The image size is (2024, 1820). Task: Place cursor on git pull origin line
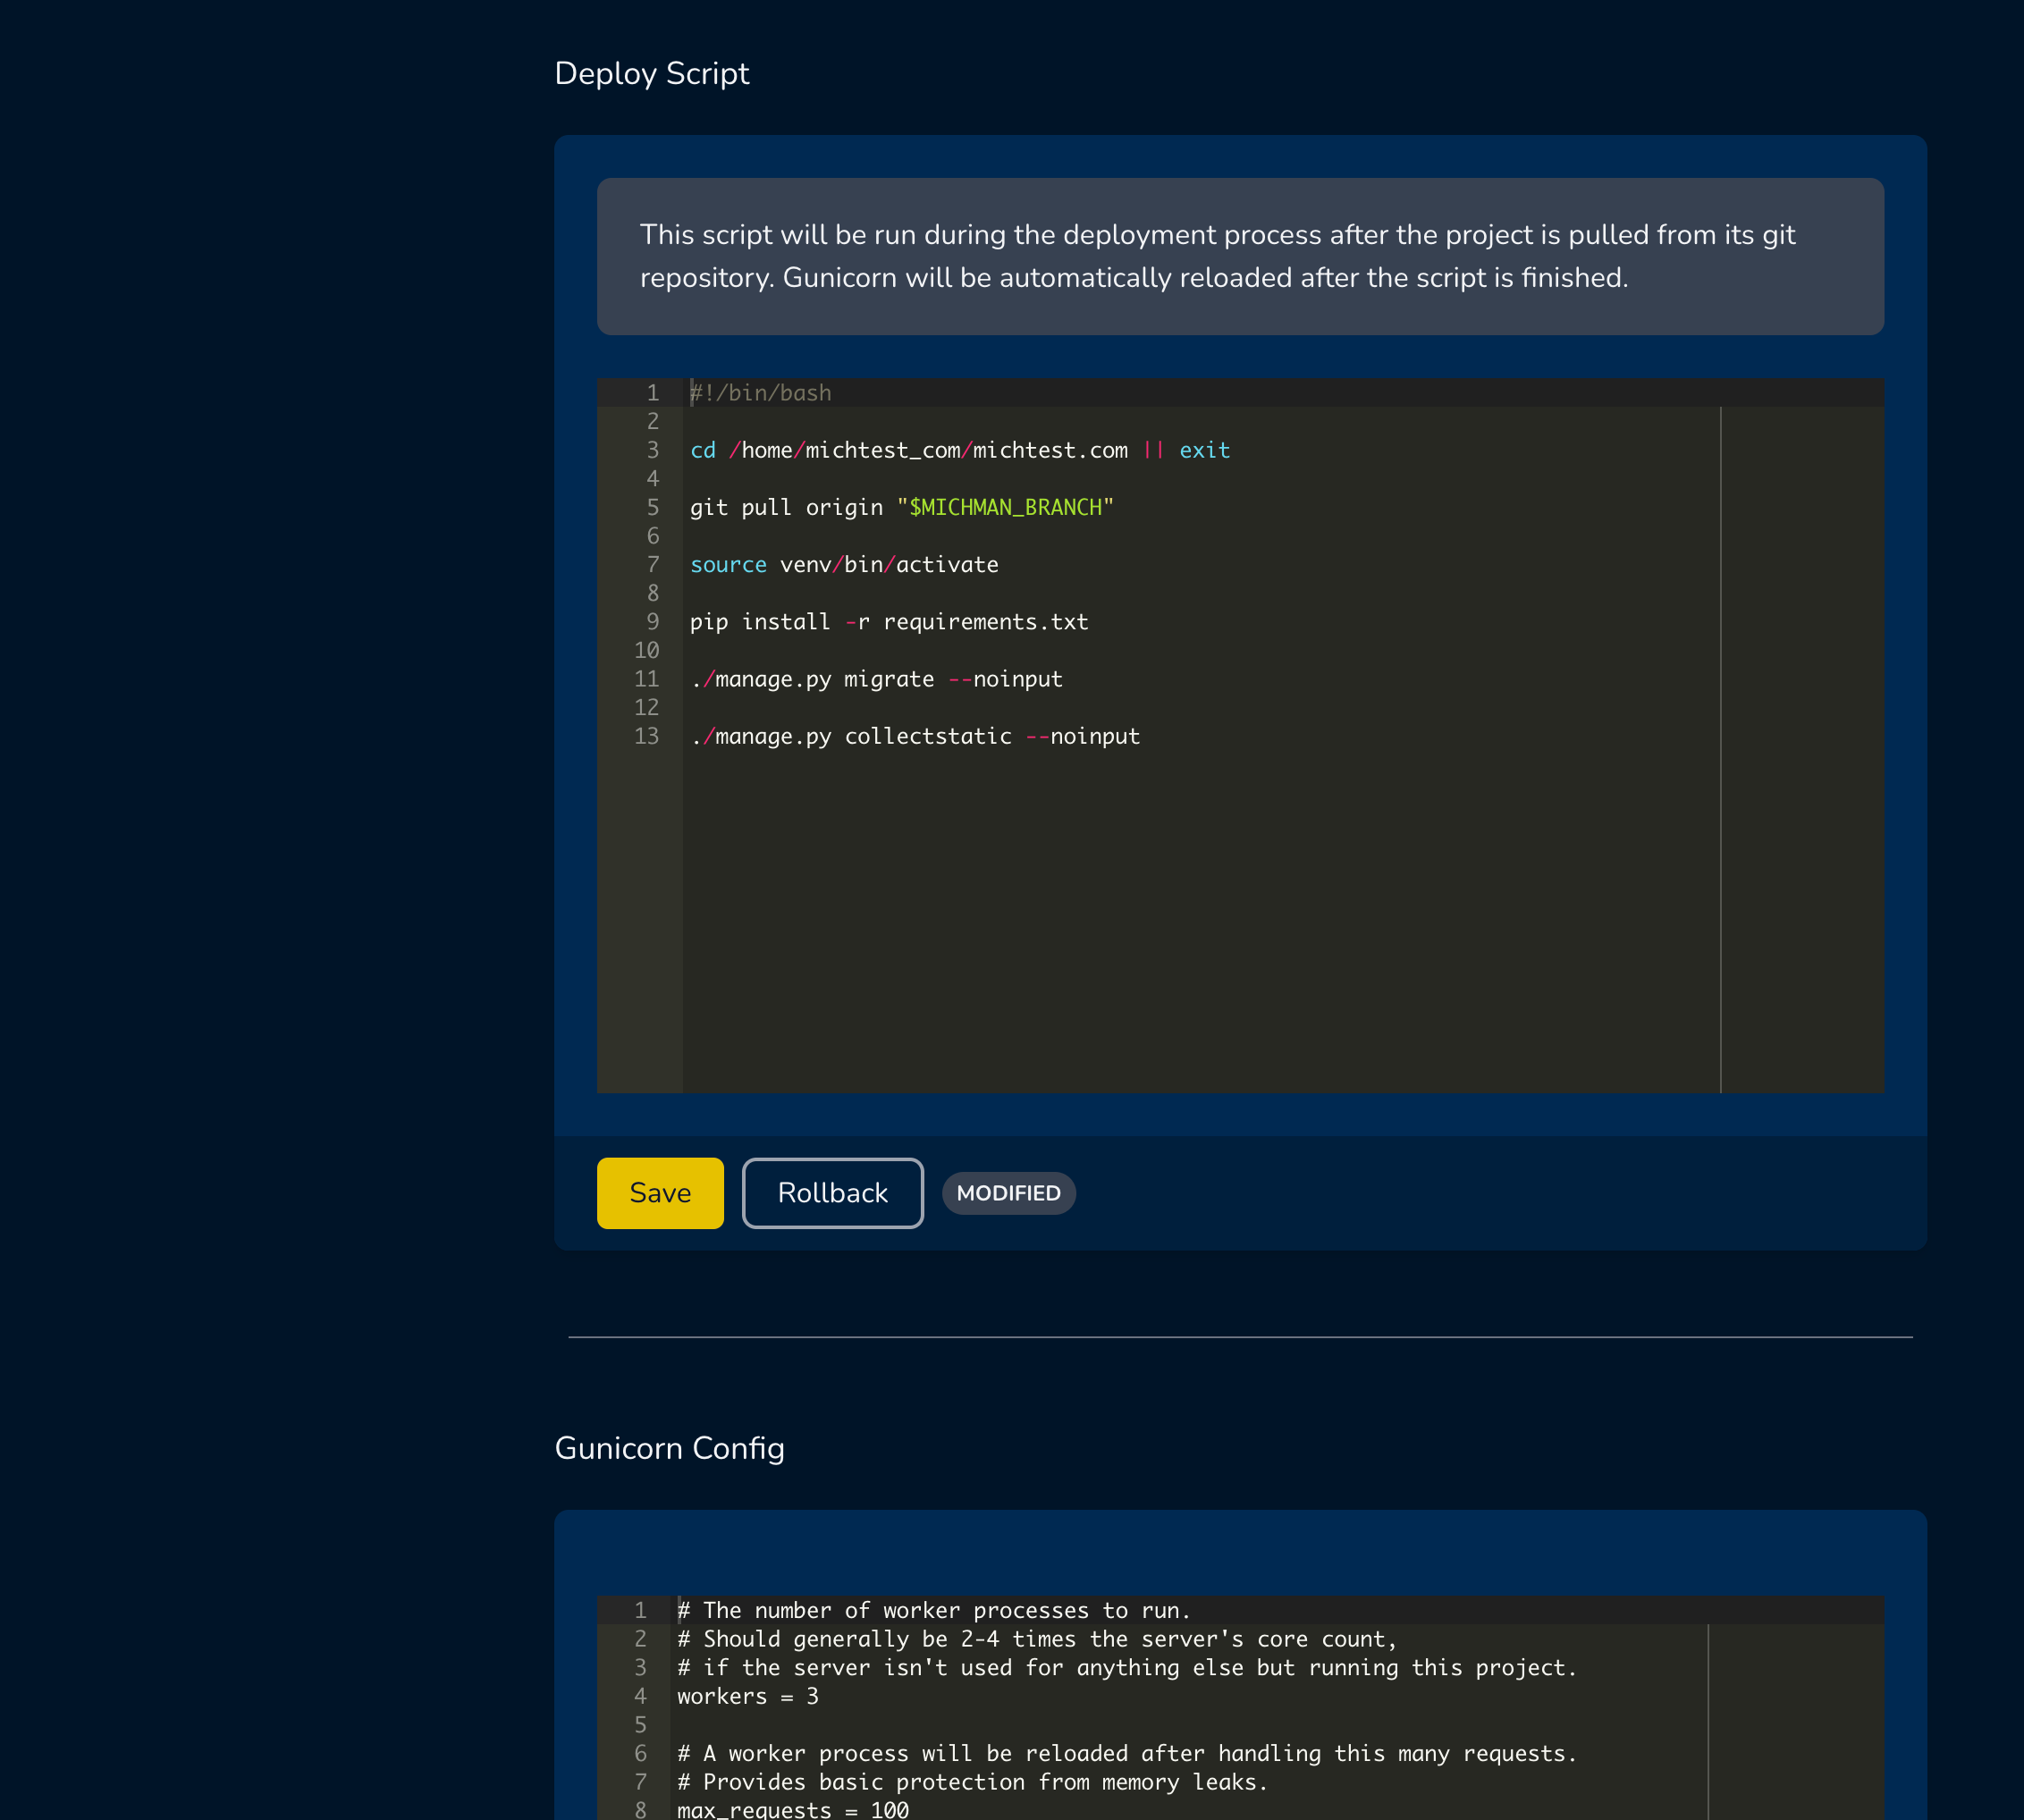coord(787,508)
